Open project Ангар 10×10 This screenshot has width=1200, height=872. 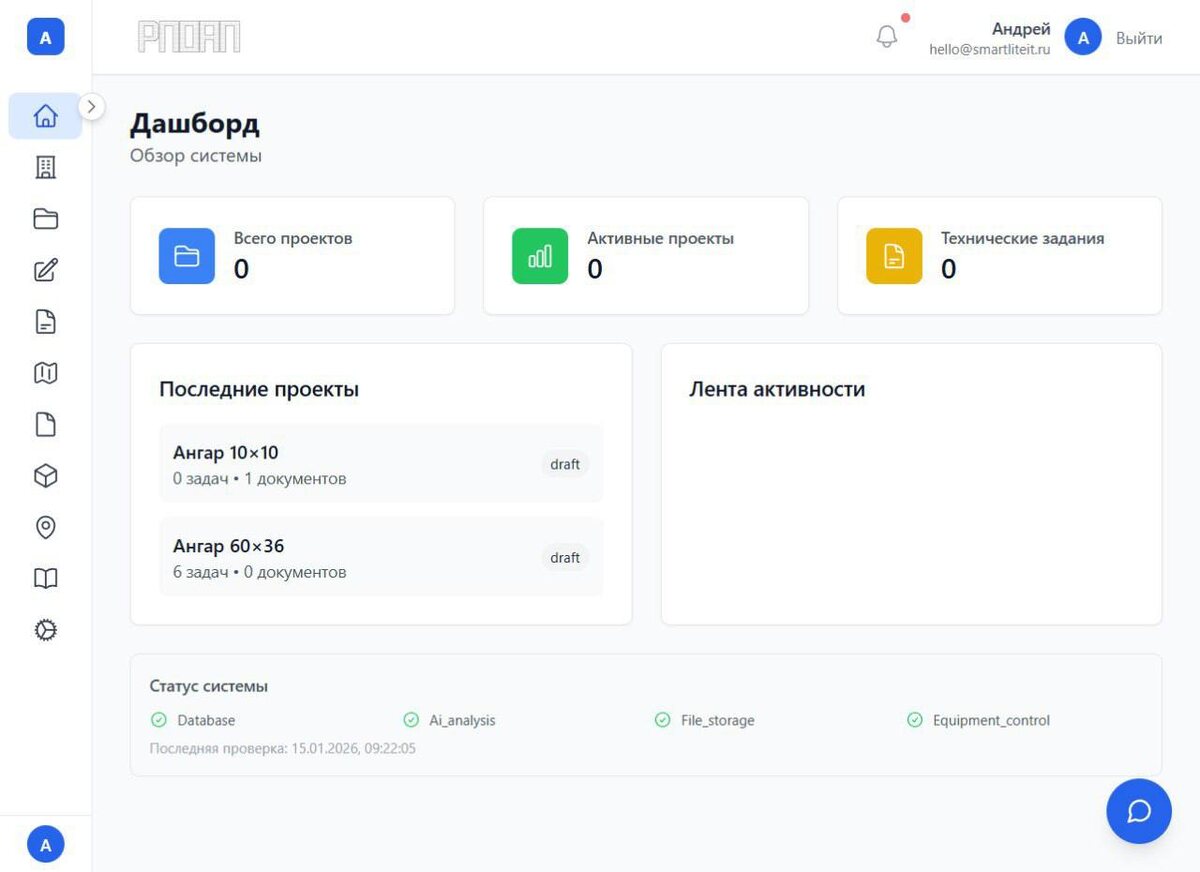pyautogui.click(x=381, y=463)
